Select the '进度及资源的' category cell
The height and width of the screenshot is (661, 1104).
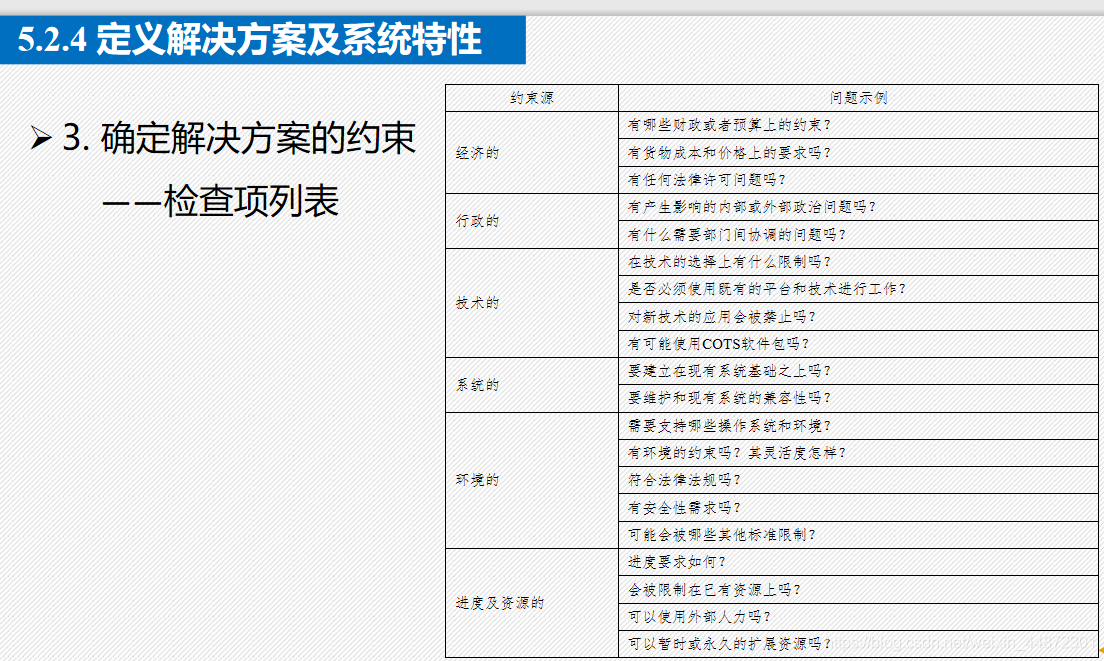tap(532, 603)
